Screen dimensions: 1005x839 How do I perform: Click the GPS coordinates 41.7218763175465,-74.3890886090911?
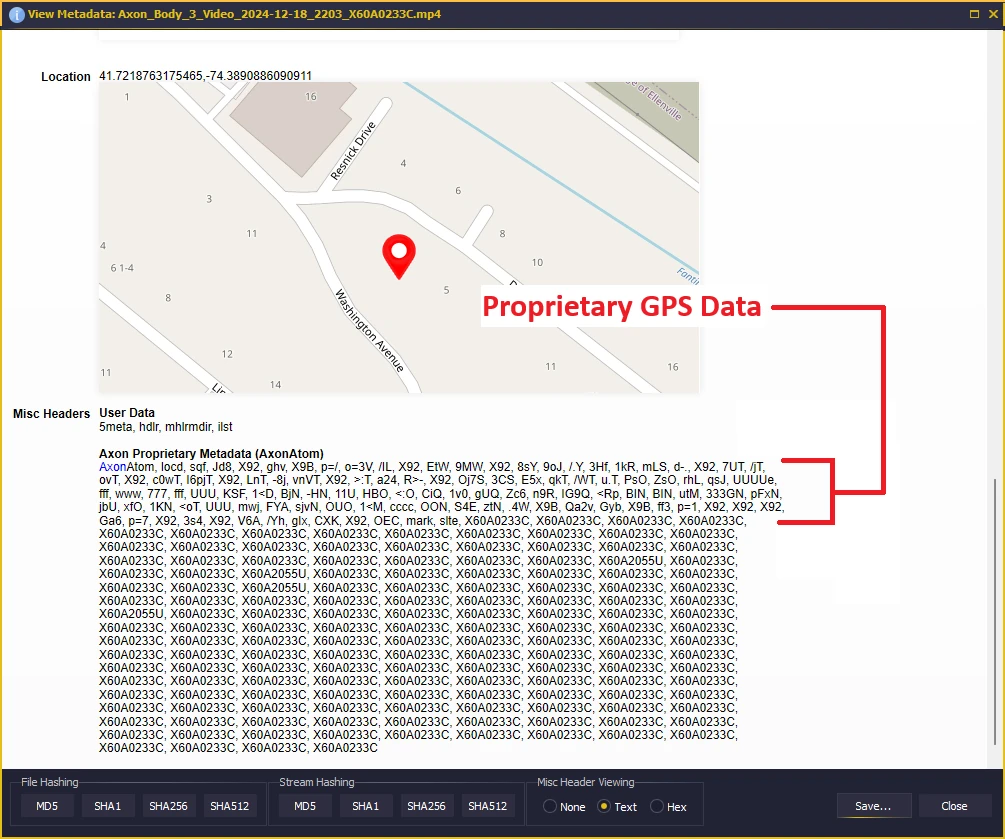click(x=205, y=76)
